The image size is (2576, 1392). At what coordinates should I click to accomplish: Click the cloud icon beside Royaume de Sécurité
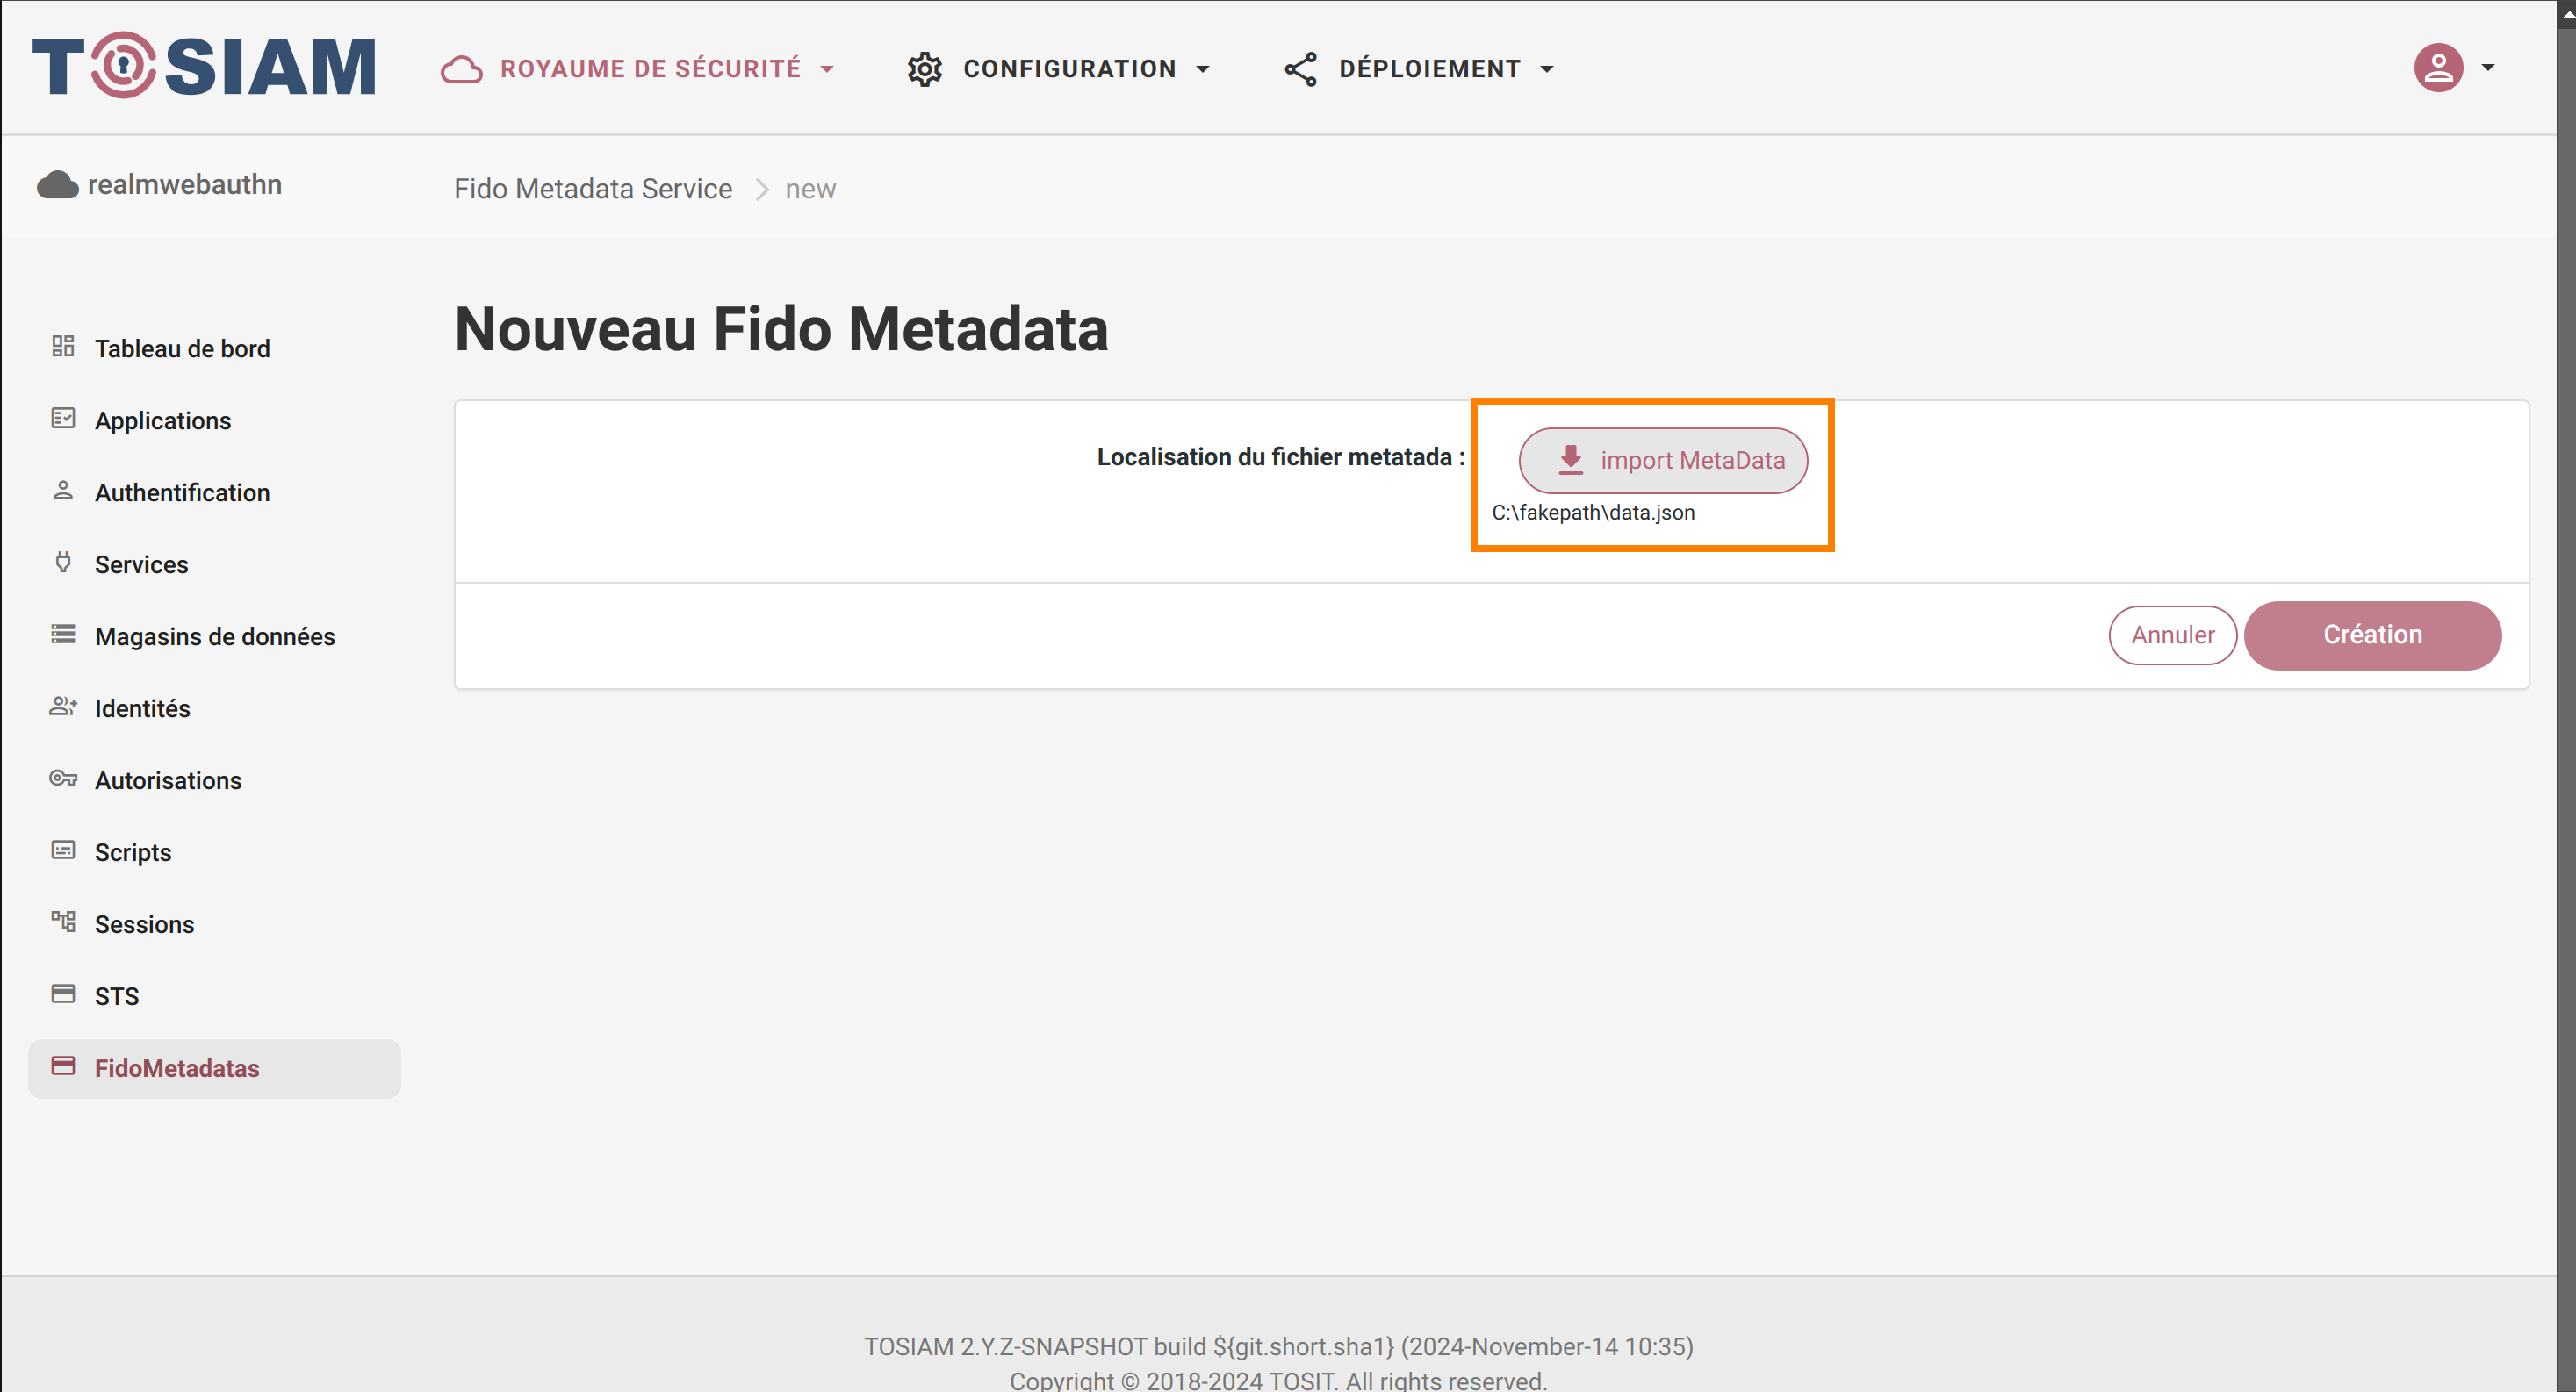[462, 69]
